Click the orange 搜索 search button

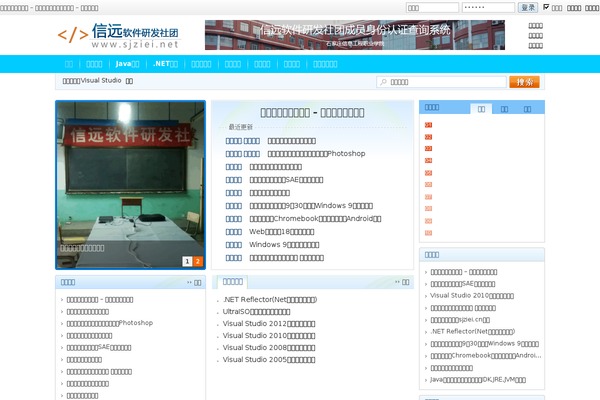pyautogui.click(x=524, y=82)
